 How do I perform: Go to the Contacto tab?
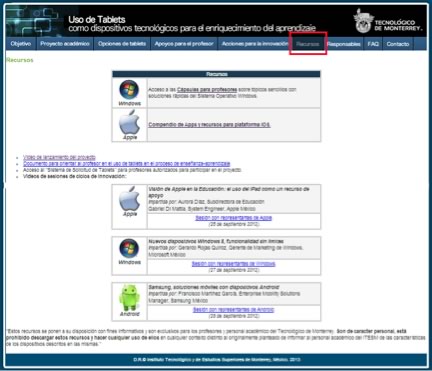[398, 44]
